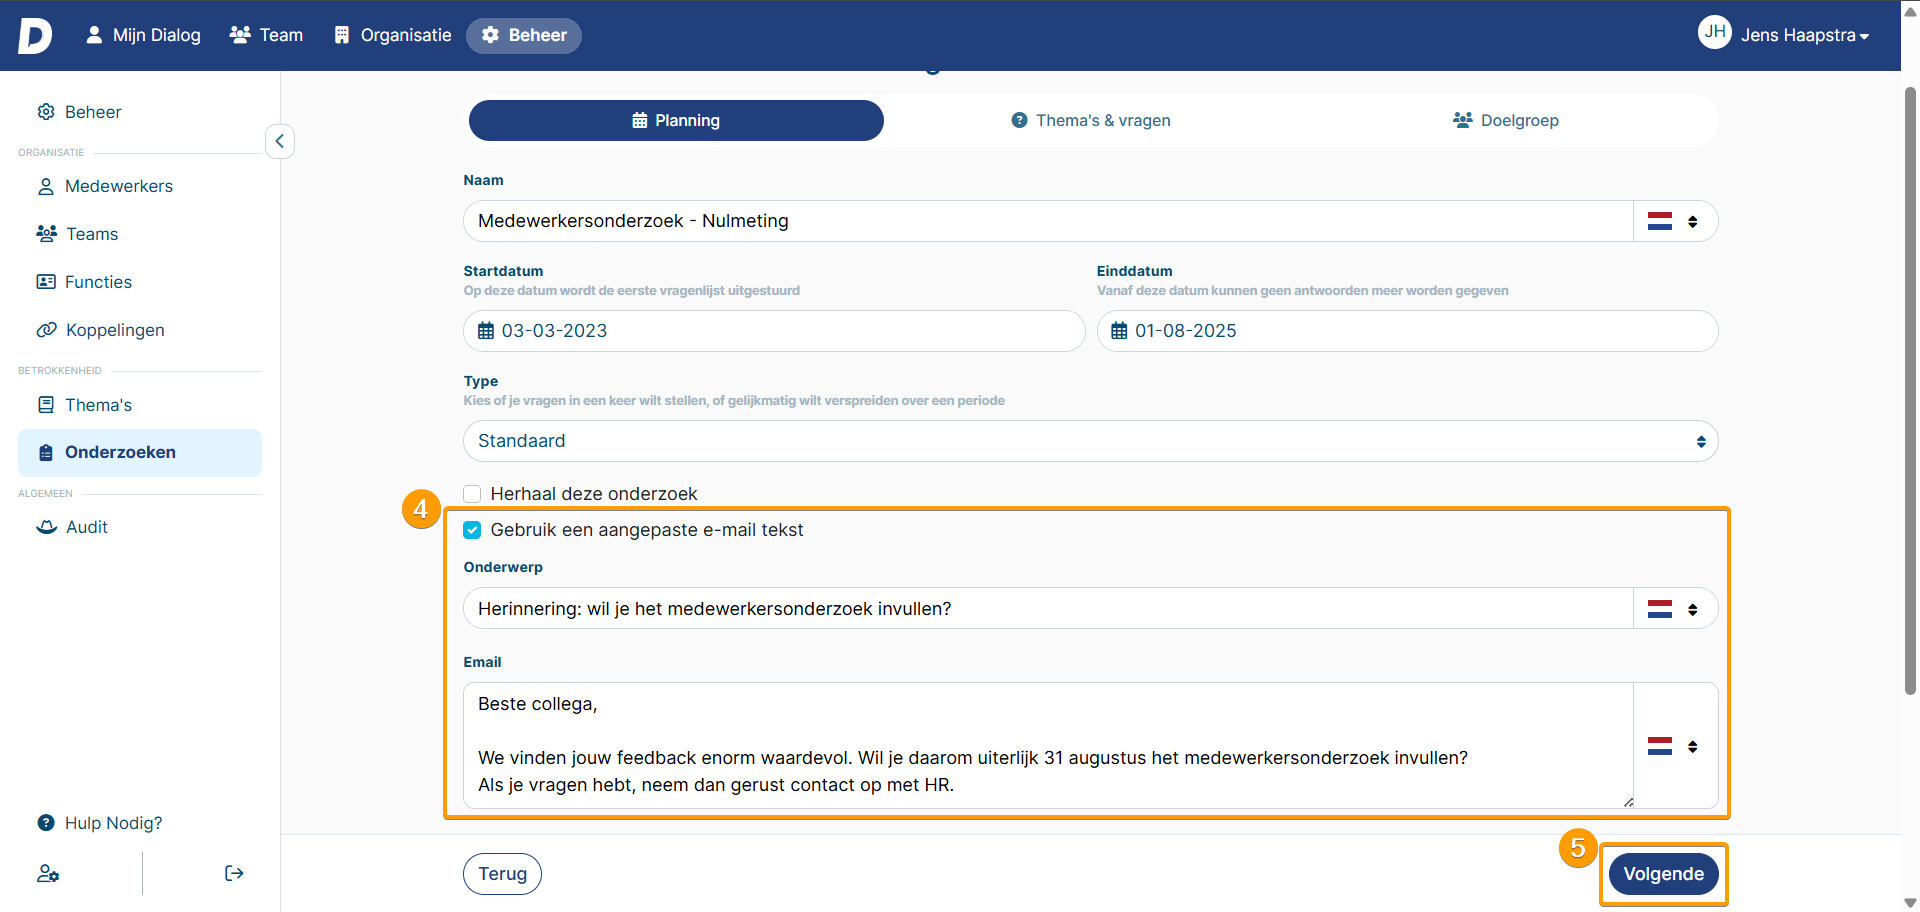Click the Email body text area
Image resolution: width=1920 pixels, height=912 pixels.
(x=1048, y=745)
